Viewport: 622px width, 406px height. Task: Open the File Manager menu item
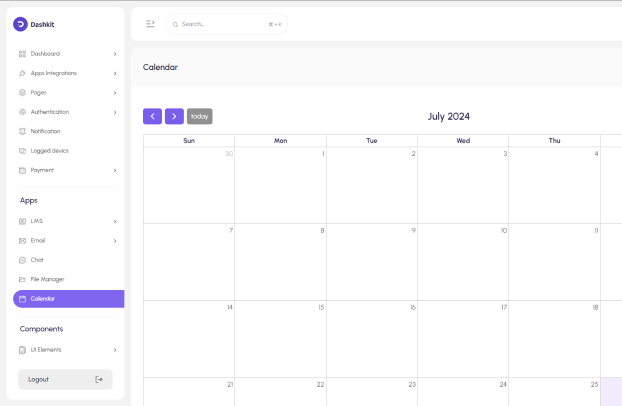(x=68, y=279)
